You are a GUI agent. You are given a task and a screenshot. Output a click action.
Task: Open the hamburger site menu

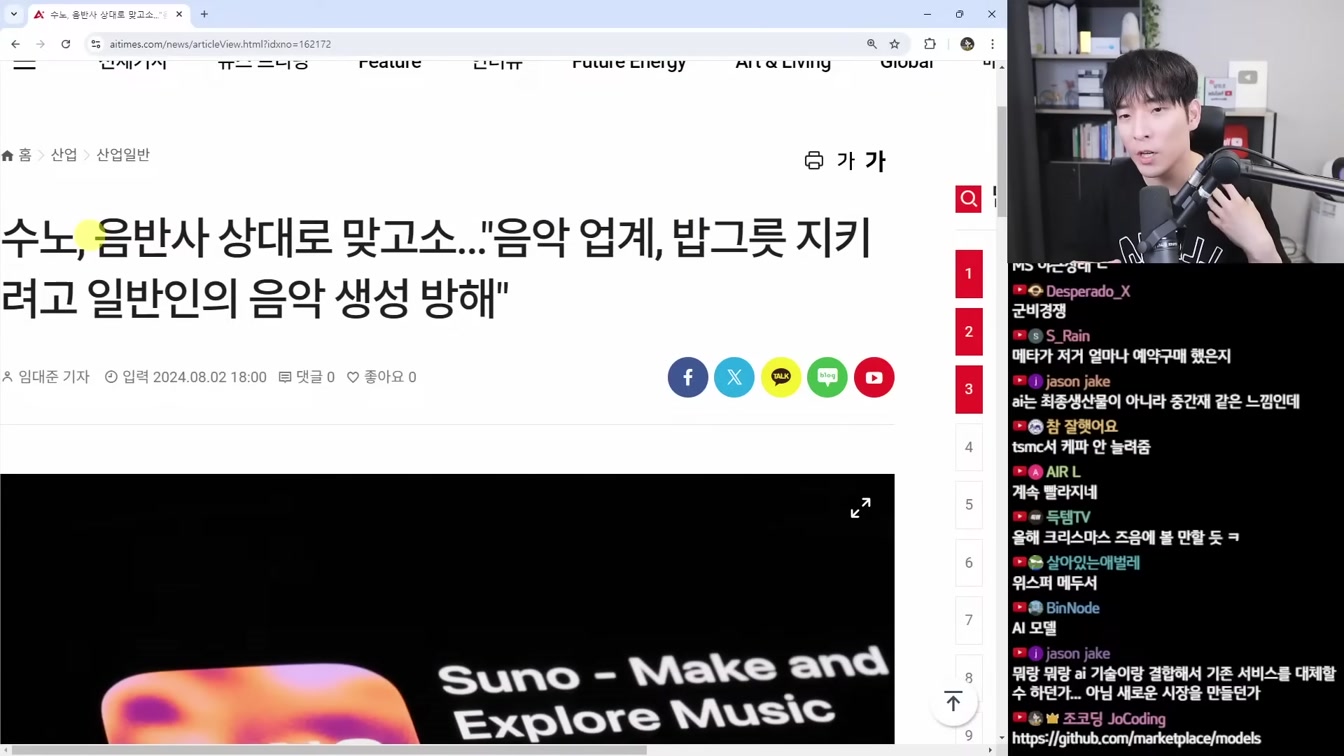coord(24,63)
